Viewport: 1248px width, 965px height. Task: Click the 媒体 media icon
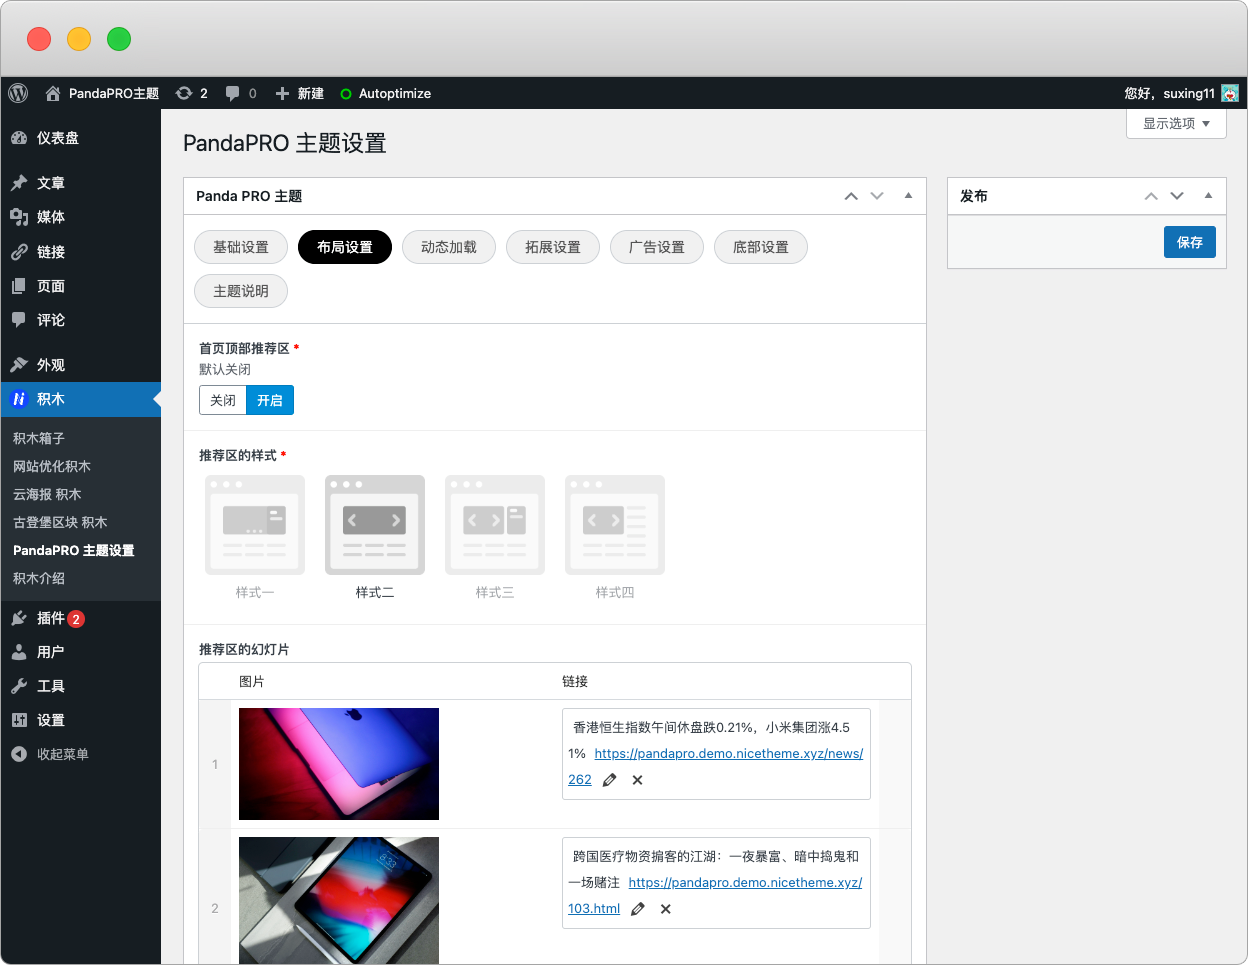click(x=19, y=217)
